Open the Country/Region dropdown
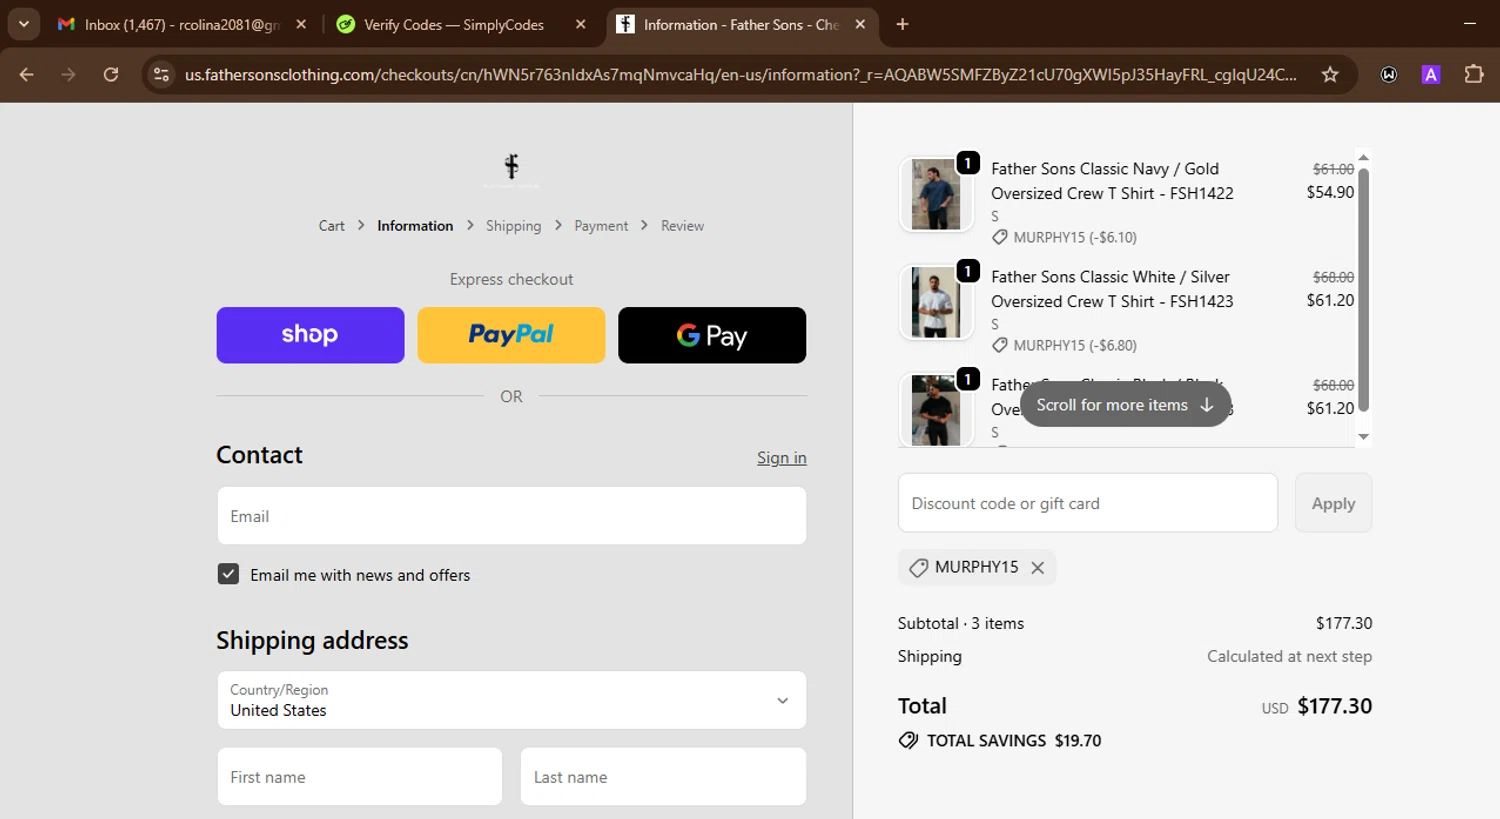The height and width of the screenshot is (819, 1500). [x=511, y=700]
